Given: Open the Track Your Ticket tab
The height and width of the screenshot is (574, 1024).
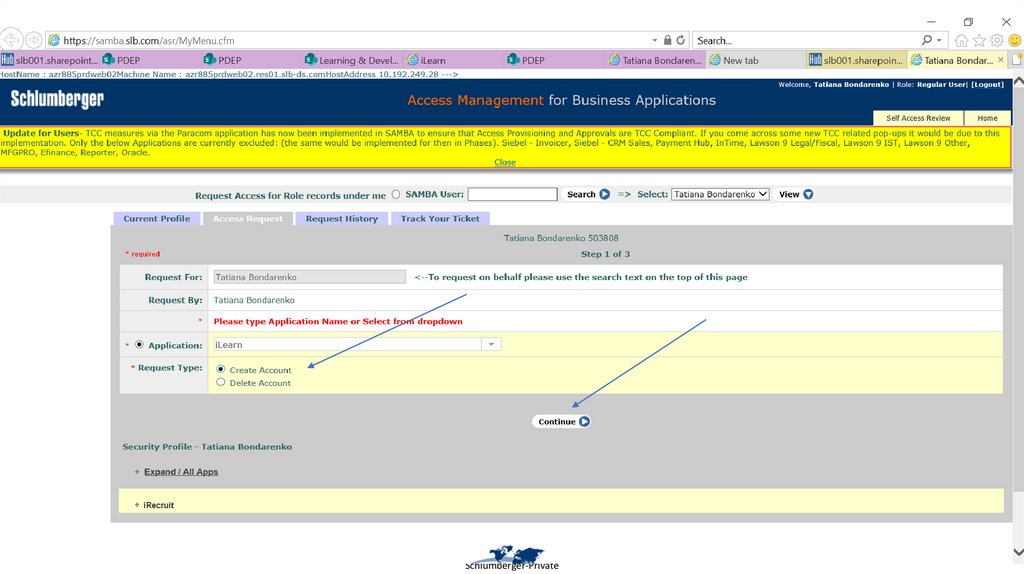Looking at the screenshot, I should tap(440, 219).
